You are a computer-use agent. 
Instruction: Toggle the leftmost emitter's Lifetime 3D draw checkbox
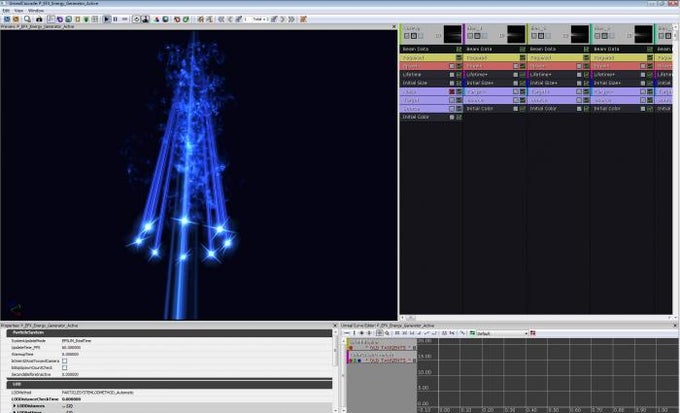[x=451, y=75]
